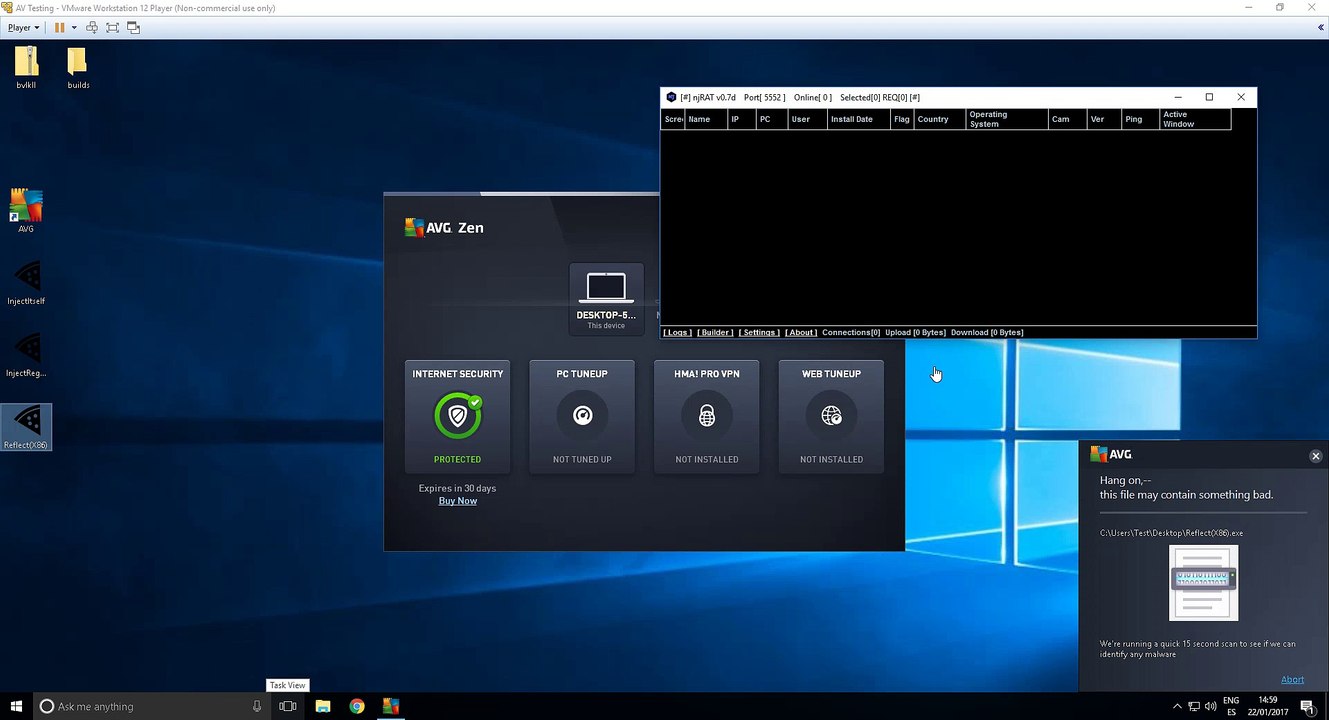Select the InjectItself desktop icon
1329x720 pixels.
tap(26, 282)
